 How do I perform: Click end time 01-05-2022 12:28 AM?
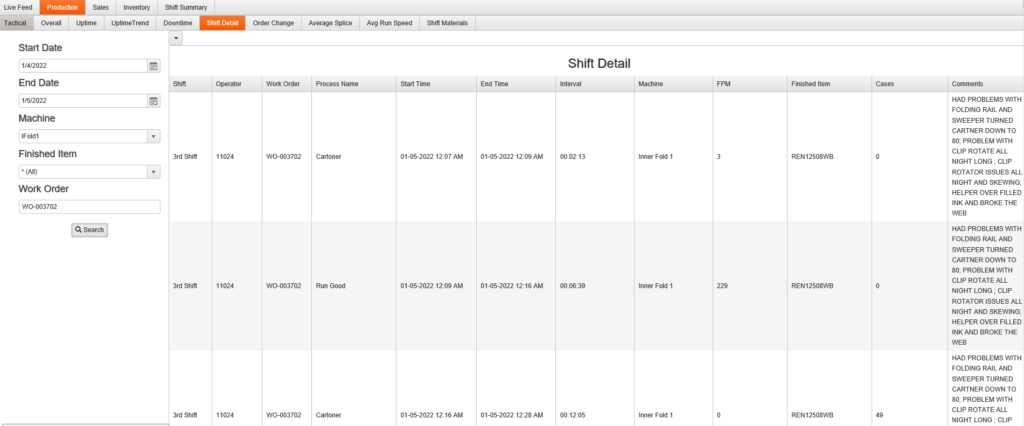point(512,415)
